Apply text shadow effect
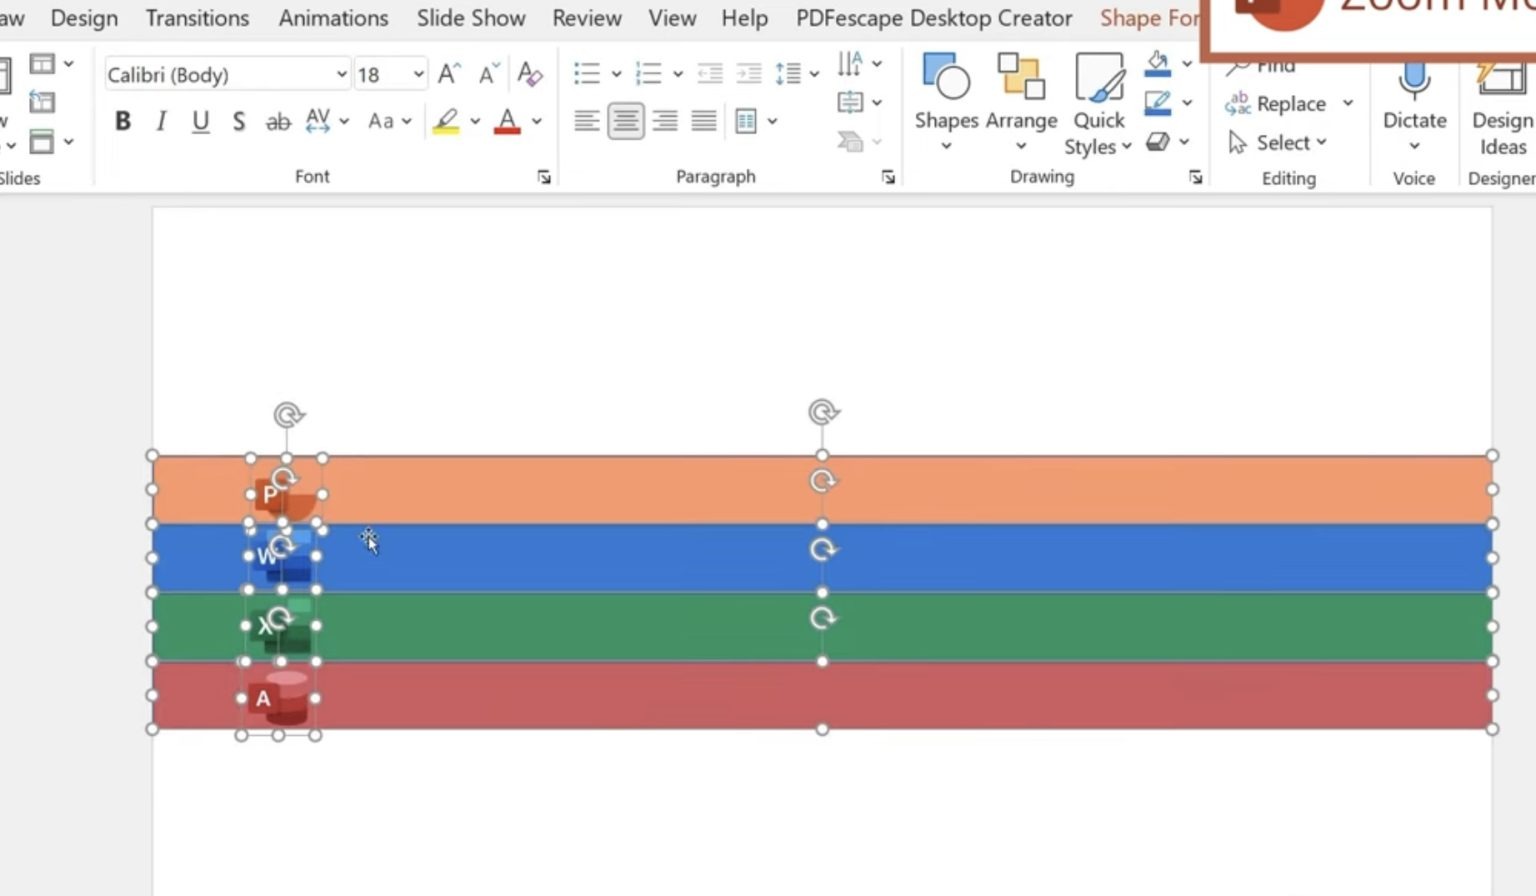 (x=239, y=120)
